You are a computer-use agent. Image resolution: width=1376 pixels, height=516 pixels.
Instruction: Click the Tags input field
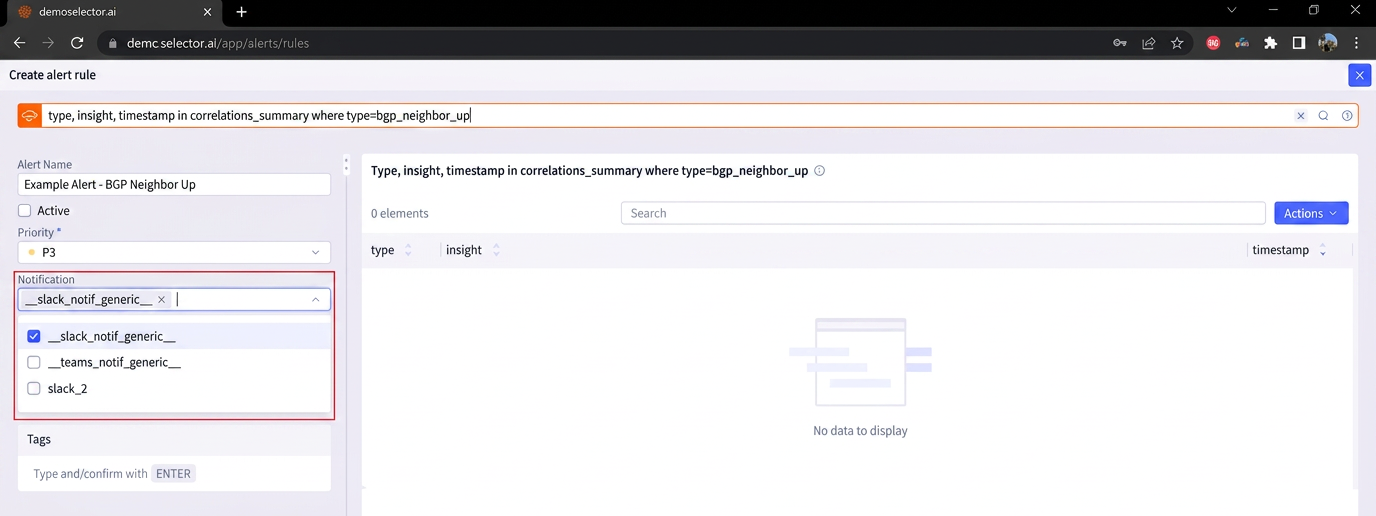pos(174,474)
